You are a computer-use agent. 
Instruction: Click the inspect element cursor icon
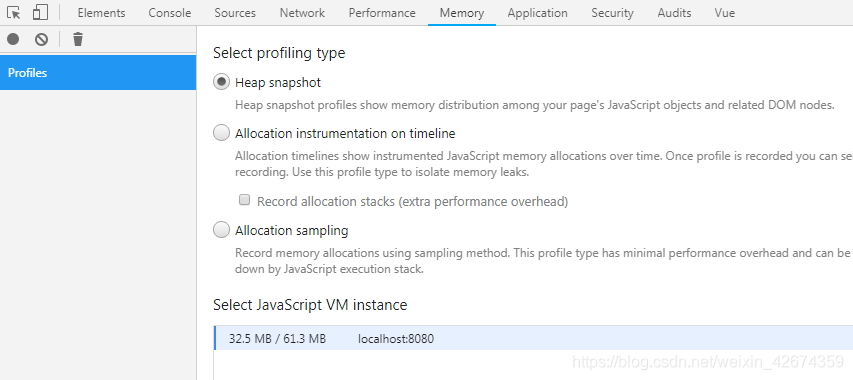(14, 13)
